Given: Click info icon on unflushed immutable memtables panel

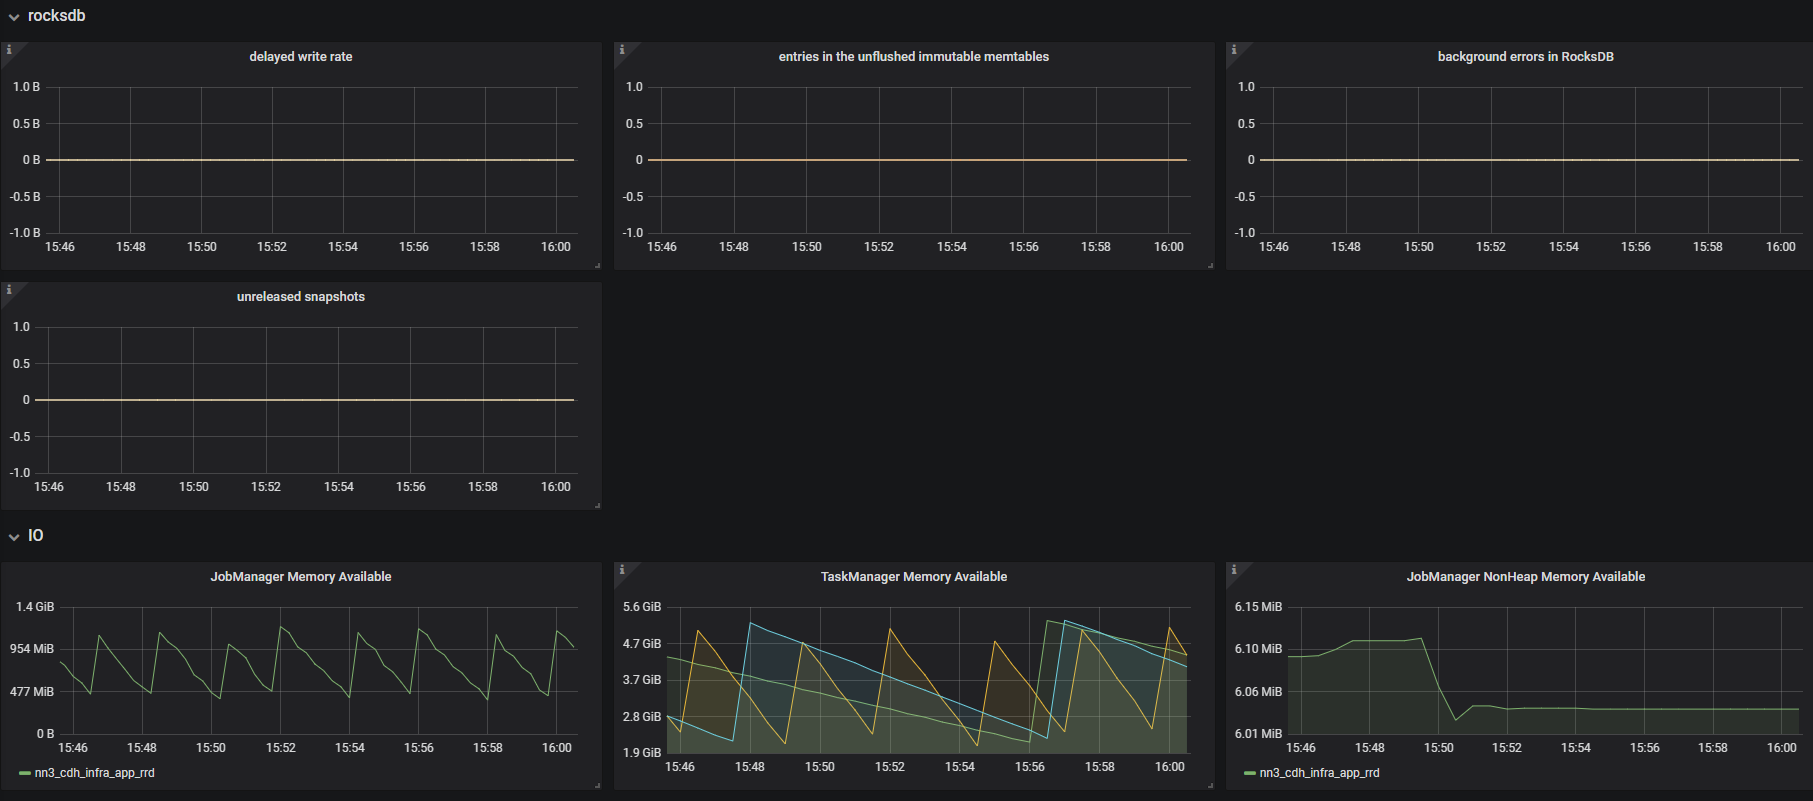Looking at the screenshot, I should 621,49.
